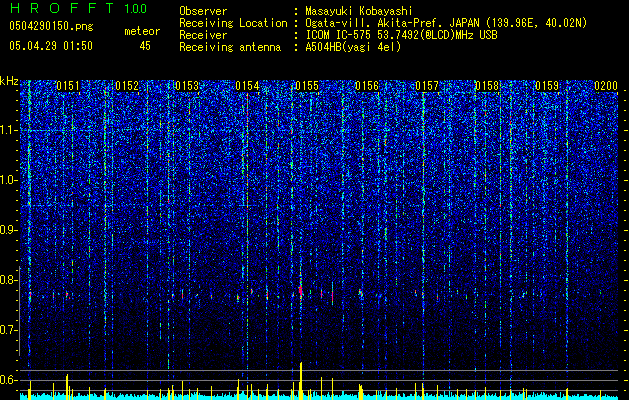Click the receiver text ICOM IC-575
The image size is (629, 400).
(x=339, y=35)
